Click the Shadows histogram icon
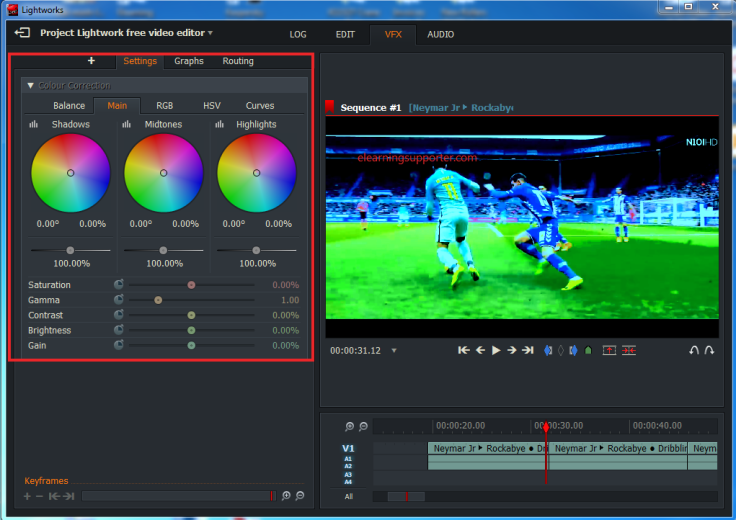The width and height of the screenshot is (736, 520). pyautogui.click(x=33, y=124)
